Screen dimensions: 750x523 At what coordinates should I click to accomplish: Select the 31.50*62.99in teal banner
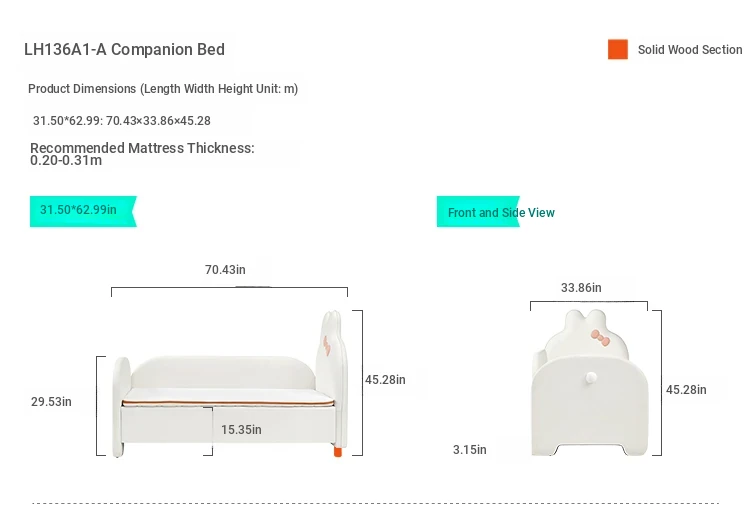pyautogui.click(x=83, y=211)
